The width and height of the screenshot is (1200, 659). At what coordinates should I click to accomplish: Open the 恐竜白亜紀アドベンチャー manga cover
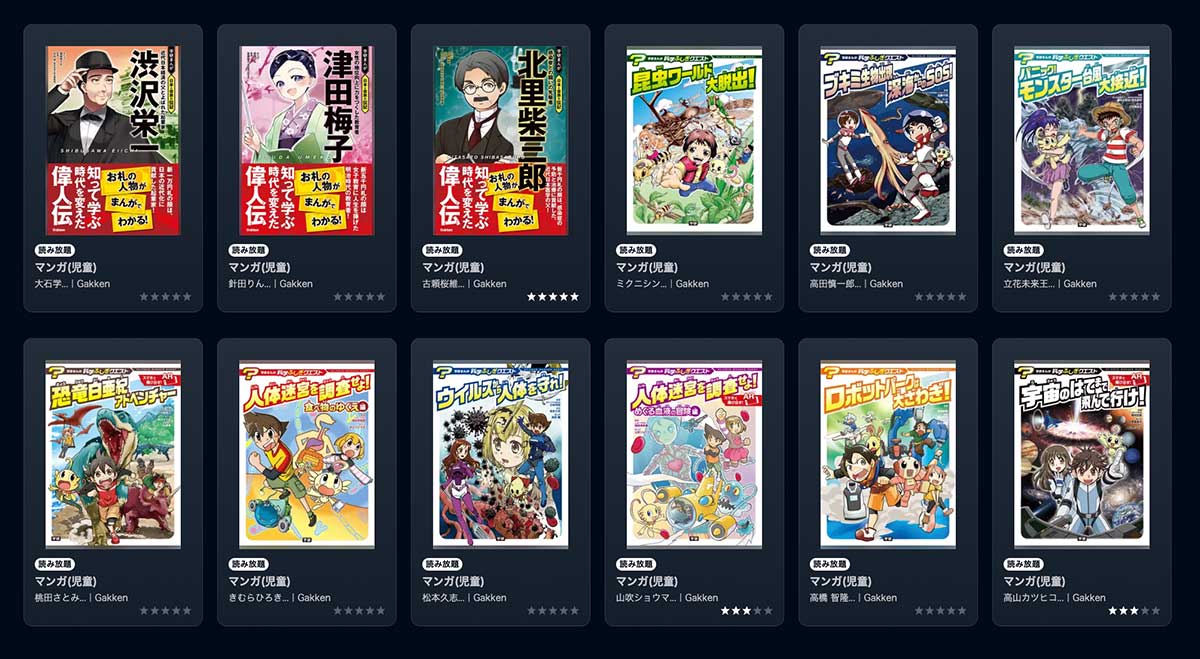(113, 454)
